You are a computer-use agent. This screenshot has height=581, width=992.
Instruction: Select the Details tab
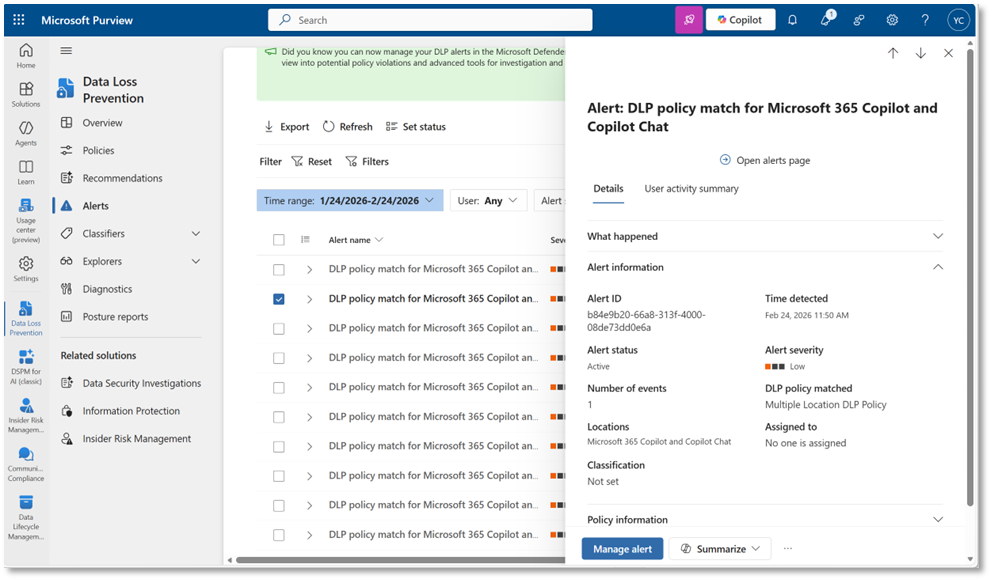point(608,189)
